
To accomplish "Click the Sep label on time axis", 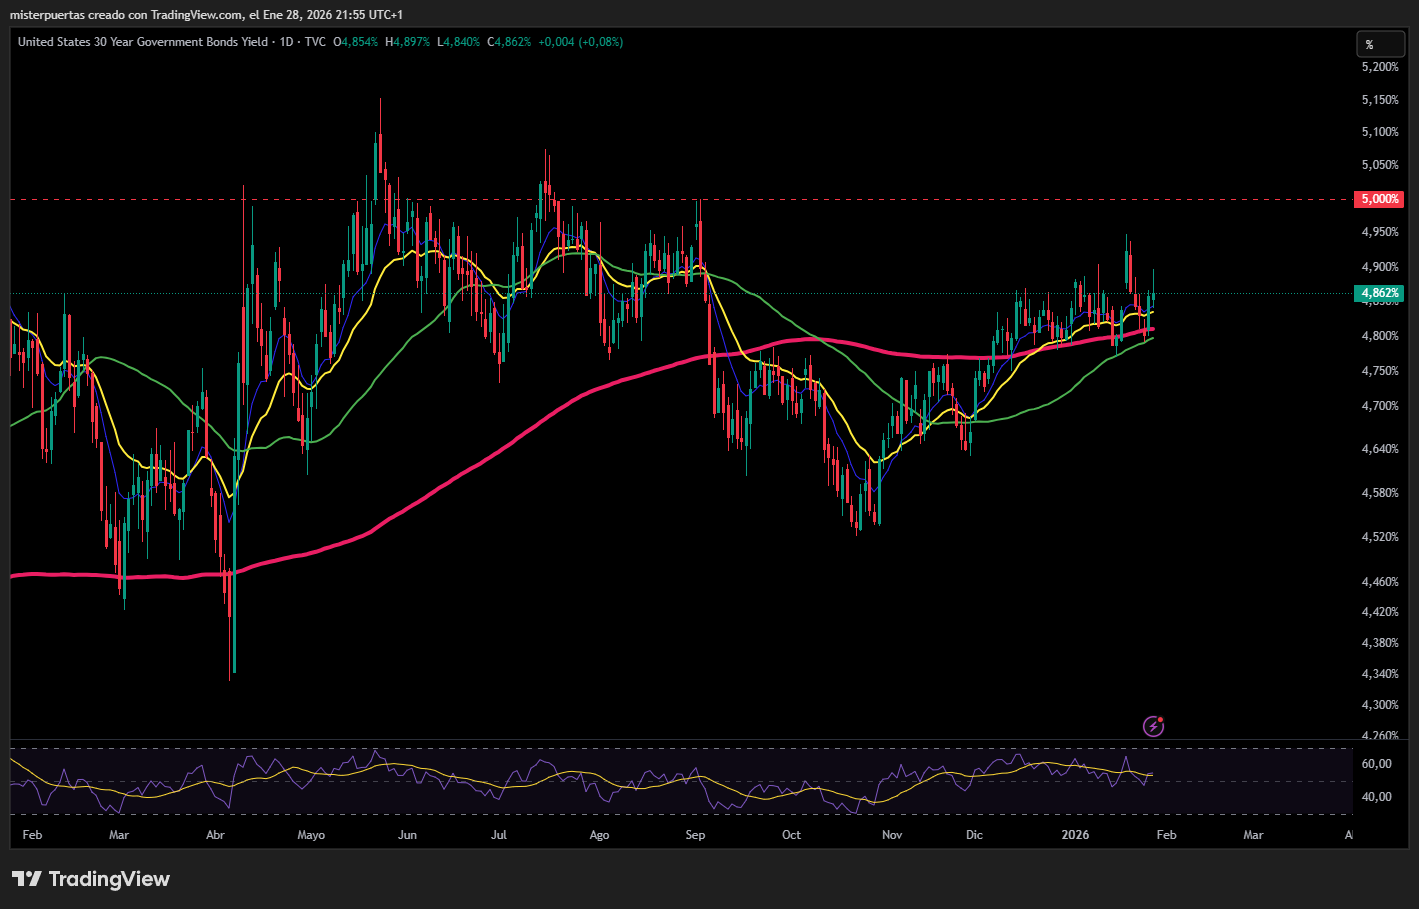I will tap(695, 835).
